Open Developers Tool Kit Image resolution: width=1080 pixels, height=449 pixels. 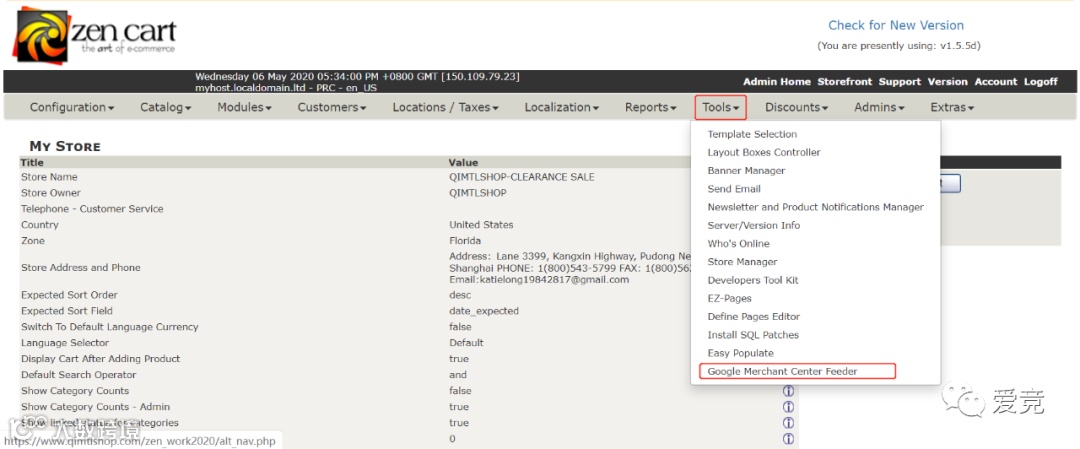tap(753, 280)
